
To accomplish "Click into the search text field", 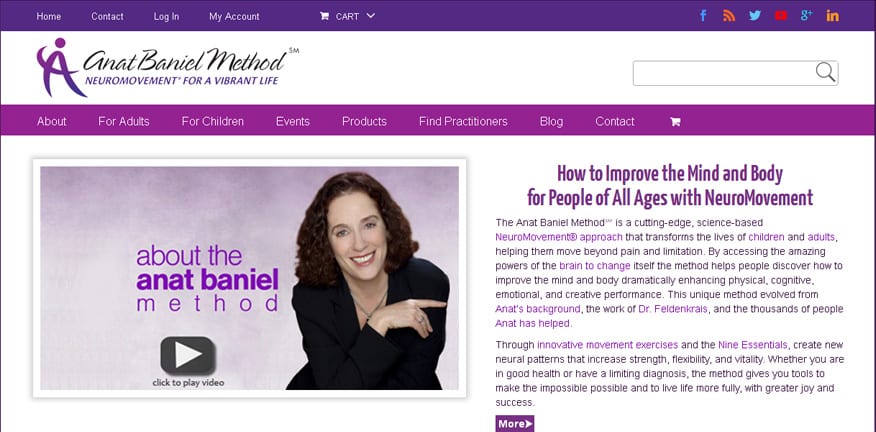I will [x=723, y=73].
